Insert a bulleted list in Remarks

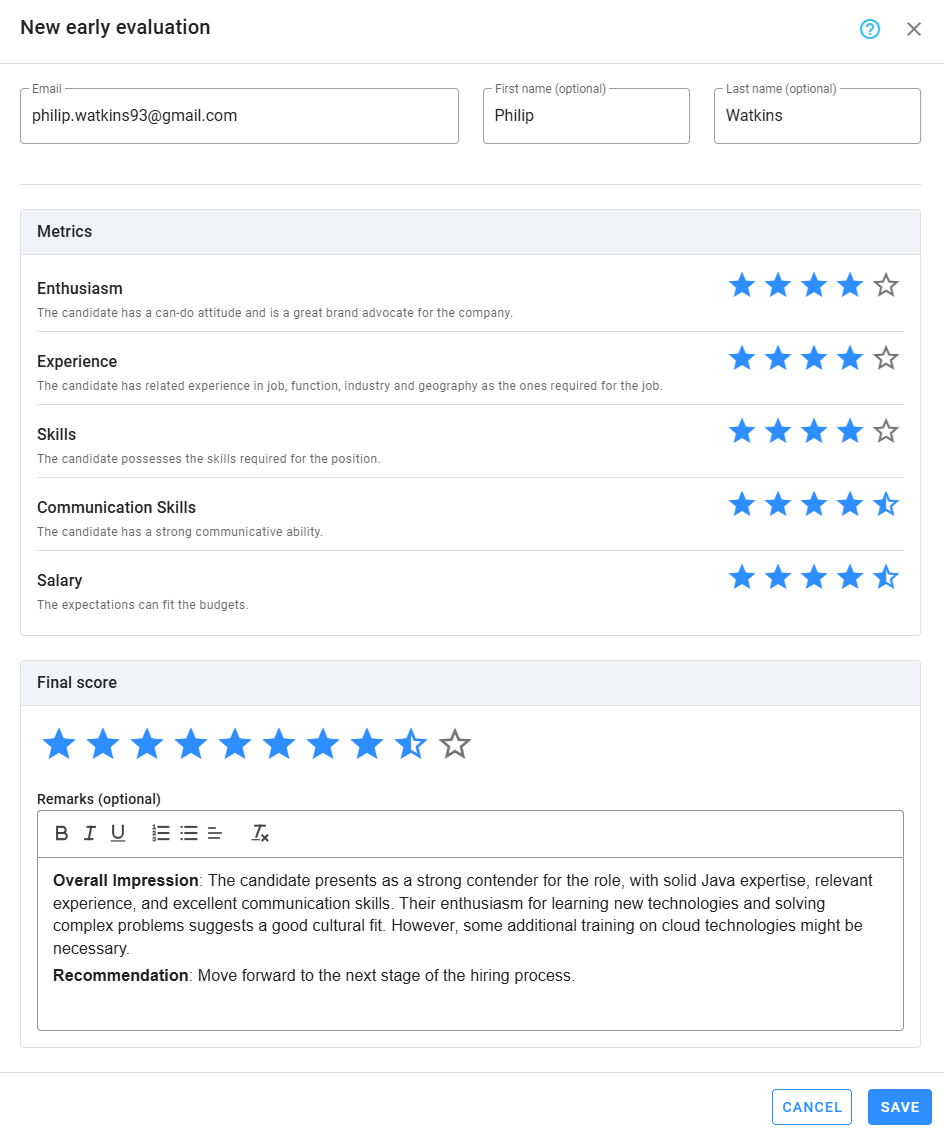coord(189,832)
